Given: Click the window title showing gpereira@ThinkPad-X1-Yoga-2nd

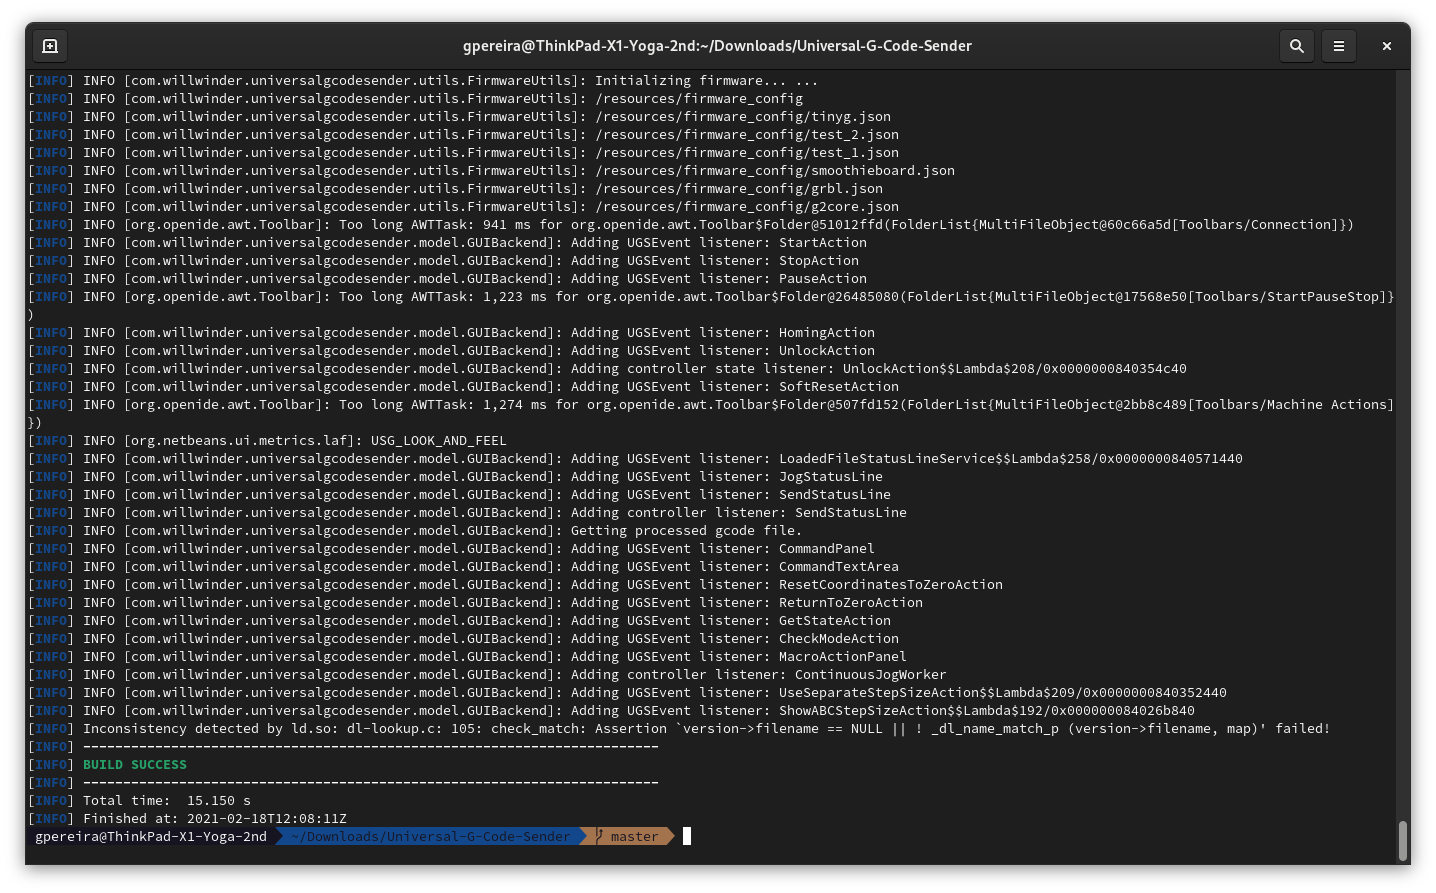Looking at the screenshot, I should click(x=718, y=46).
